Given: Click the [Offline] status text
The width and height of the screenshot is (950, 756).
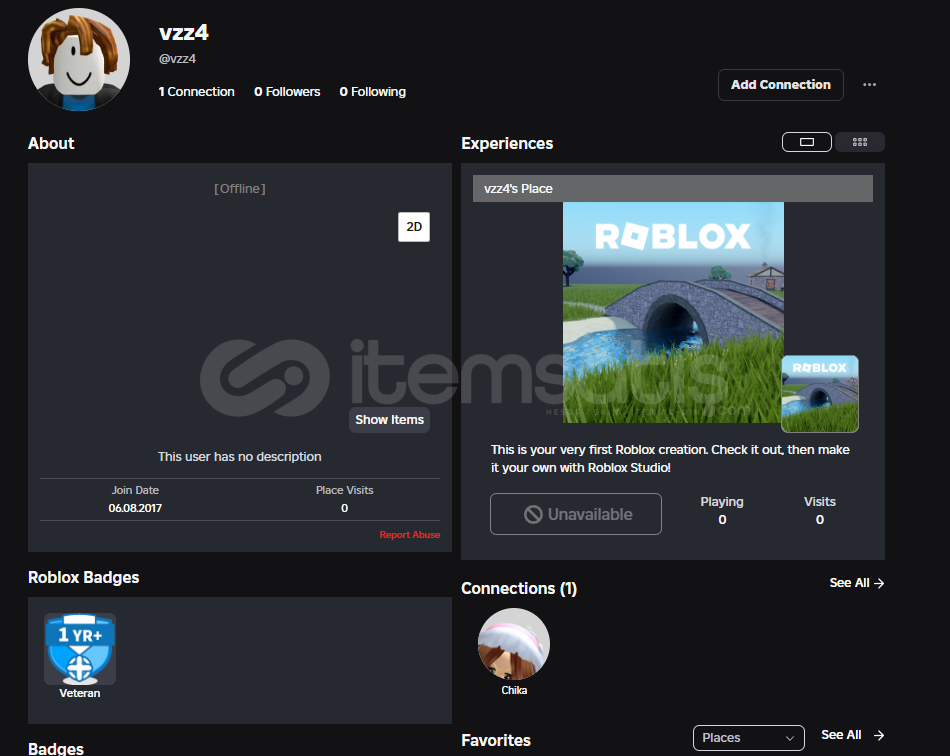Looking at the screenshot, I should pyautogui.click(x=240, y=188).
